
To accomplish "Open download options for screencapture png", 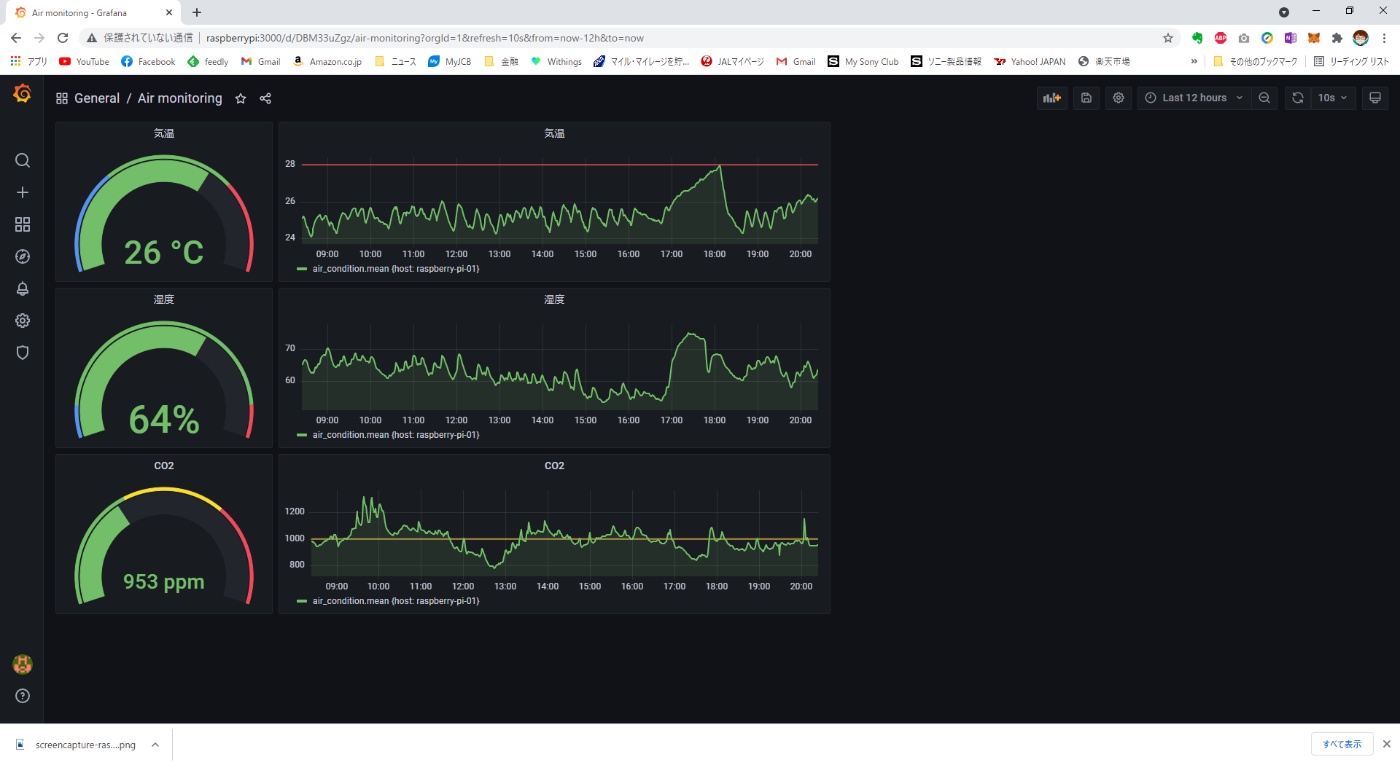I will [x=155, y=744].
